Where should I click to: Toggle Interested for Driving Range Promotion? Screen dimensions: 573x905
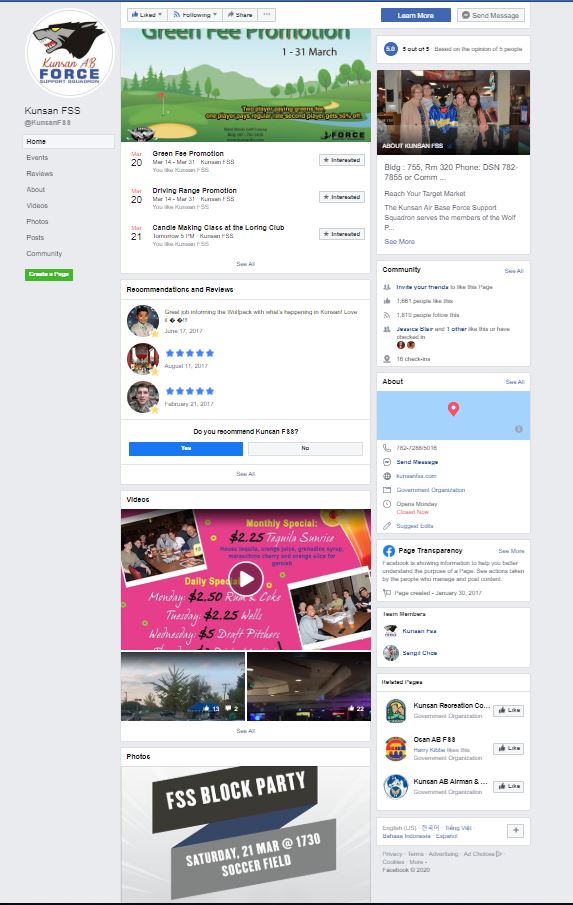click(x=342, y=197)
